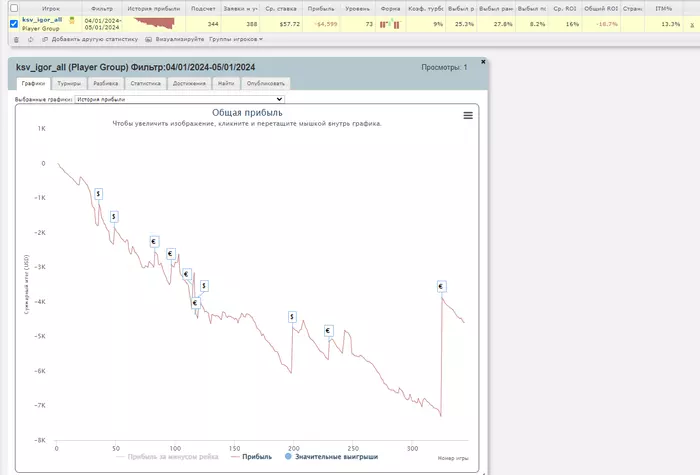Image resolution: width=700 pixels, height=475 pixels.
Task: Select the $ win marker near game 124
Action: pyautogui.click(x=204, y=286)
